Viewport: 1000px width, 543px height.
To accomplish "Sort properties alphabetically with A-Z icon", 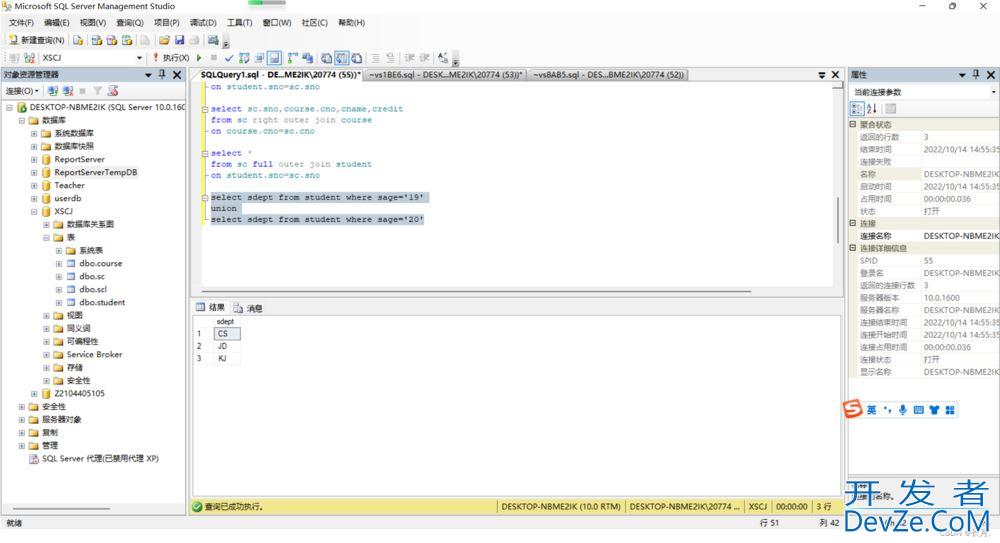I will click(872, 108).
